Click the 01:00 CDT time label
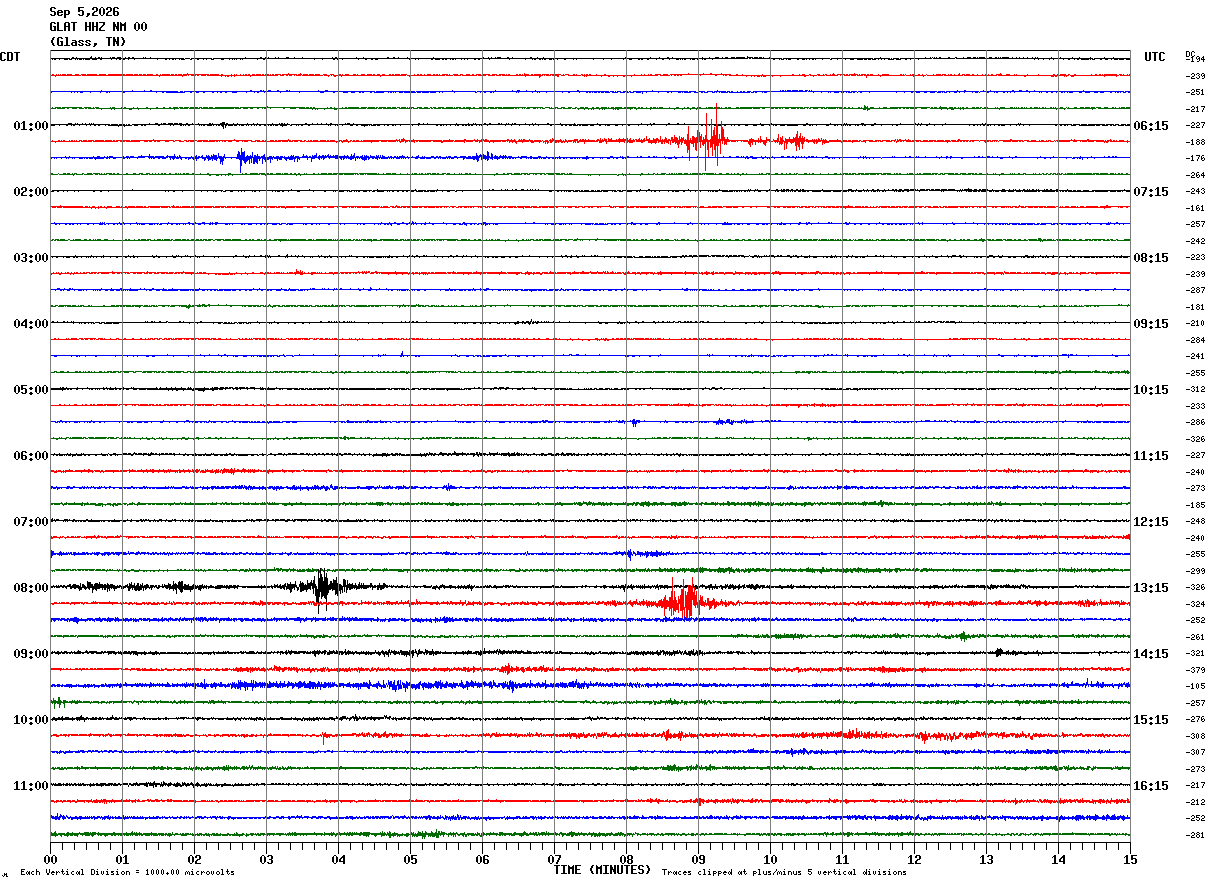The width and height of the screenshot is (1210, 886). 31,125
